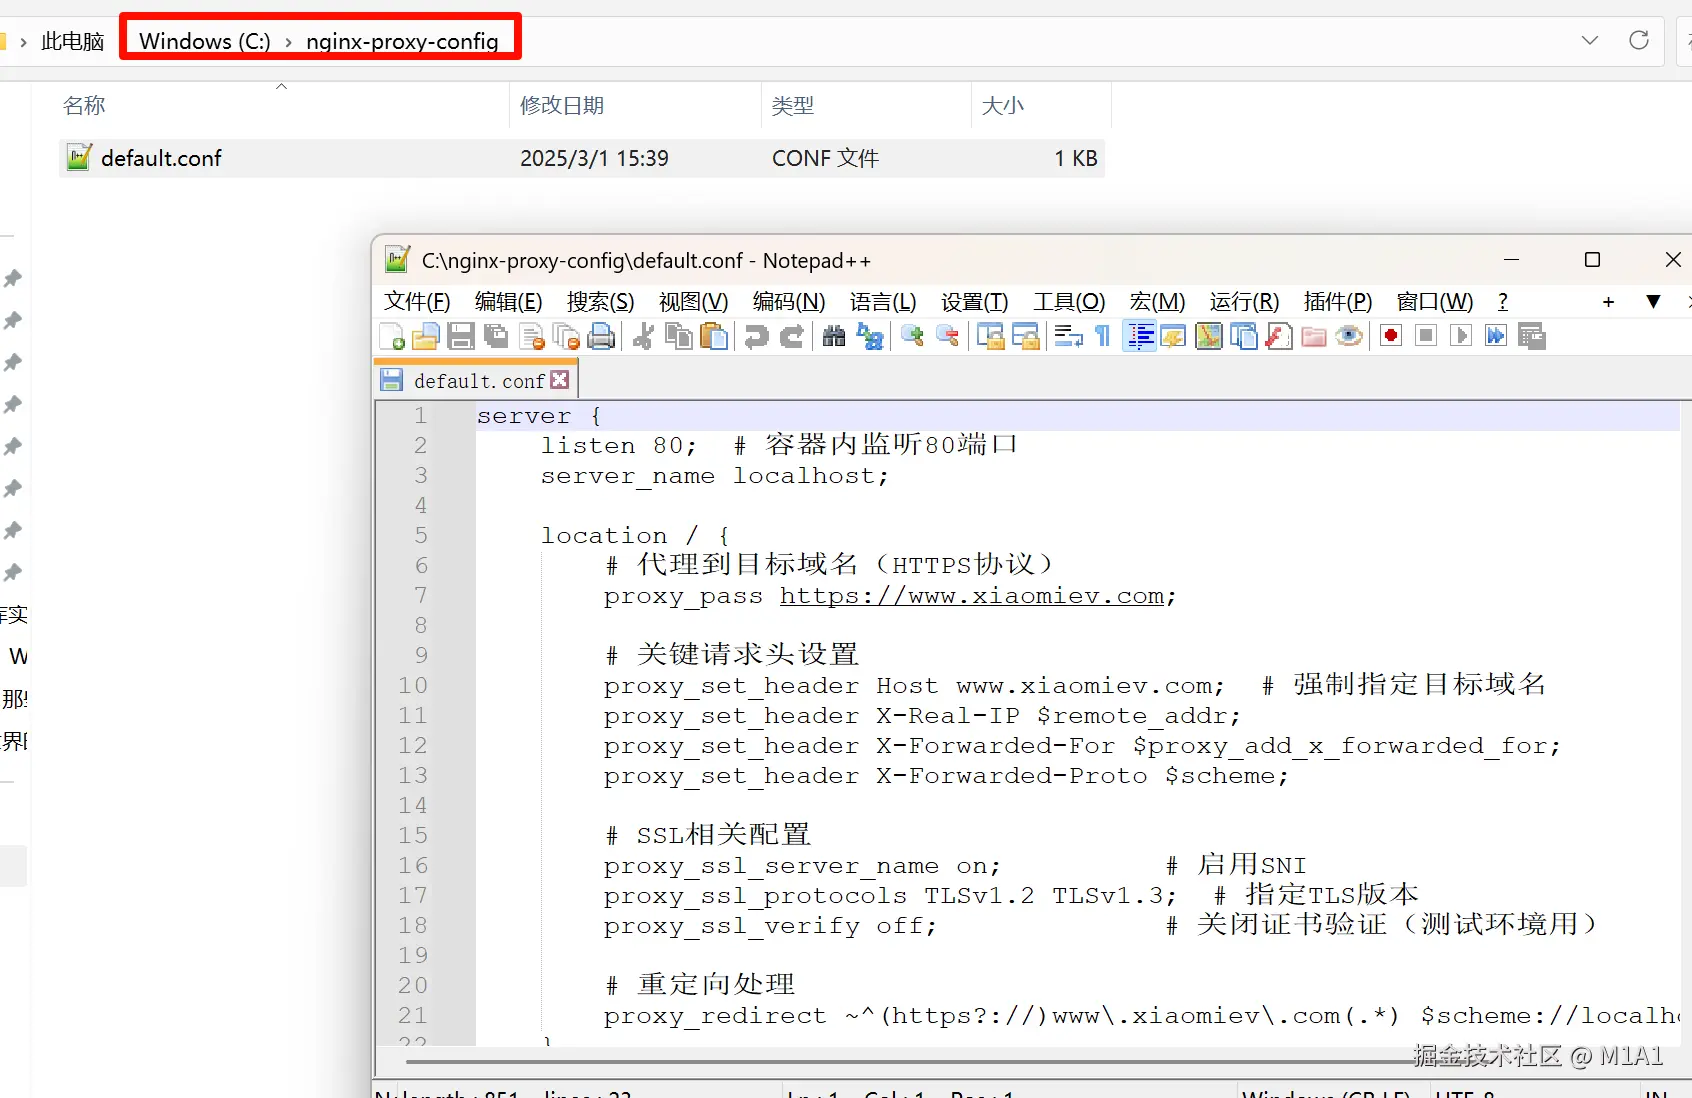The height and width of the screenshot is (1098, 1692).
Task: Expand the chevron before 此电脑 breadcrumb
Action: coord(23,42)
